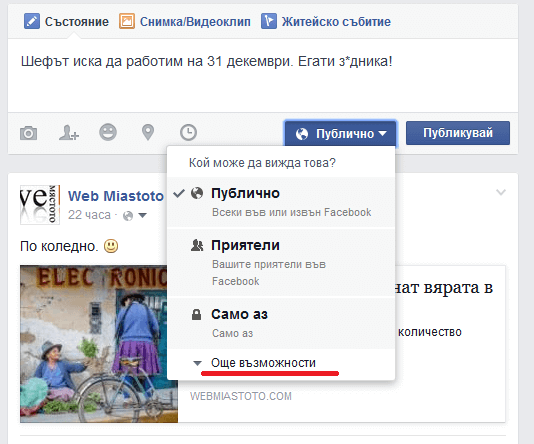Viewport: 534px width, 444px height.
Task: Open post options chevron on Web Miastoto post
Action: point(501,192)
